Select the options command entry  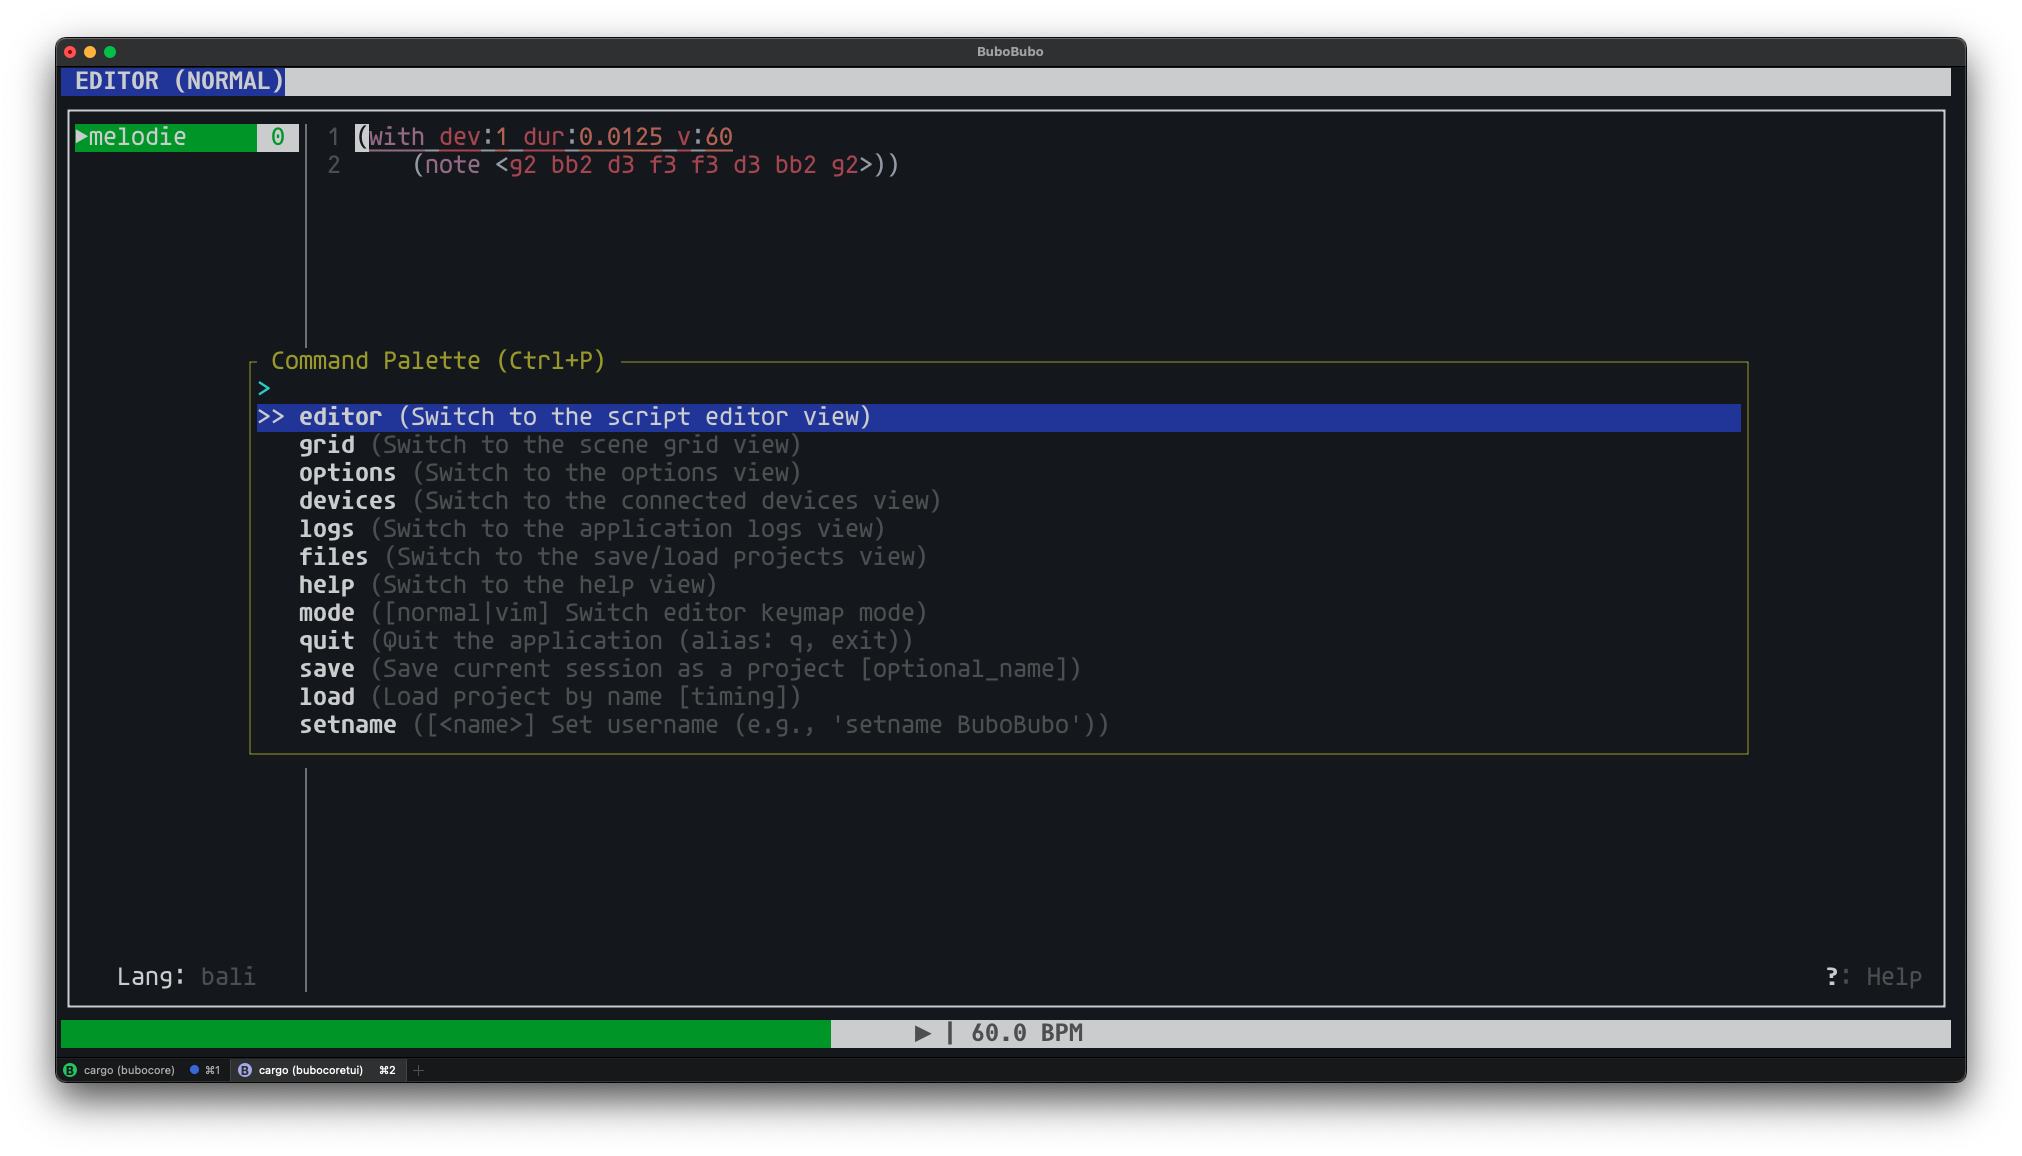(347, 473)
